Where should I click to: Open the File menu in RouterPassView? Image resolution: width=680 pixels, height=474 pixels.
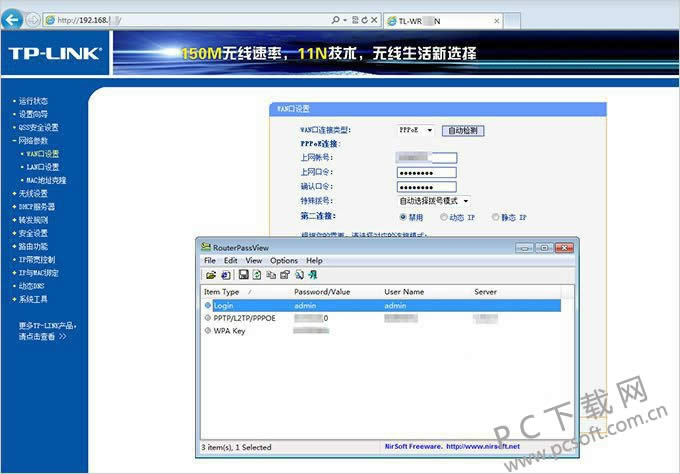click(x=209, y=261)
